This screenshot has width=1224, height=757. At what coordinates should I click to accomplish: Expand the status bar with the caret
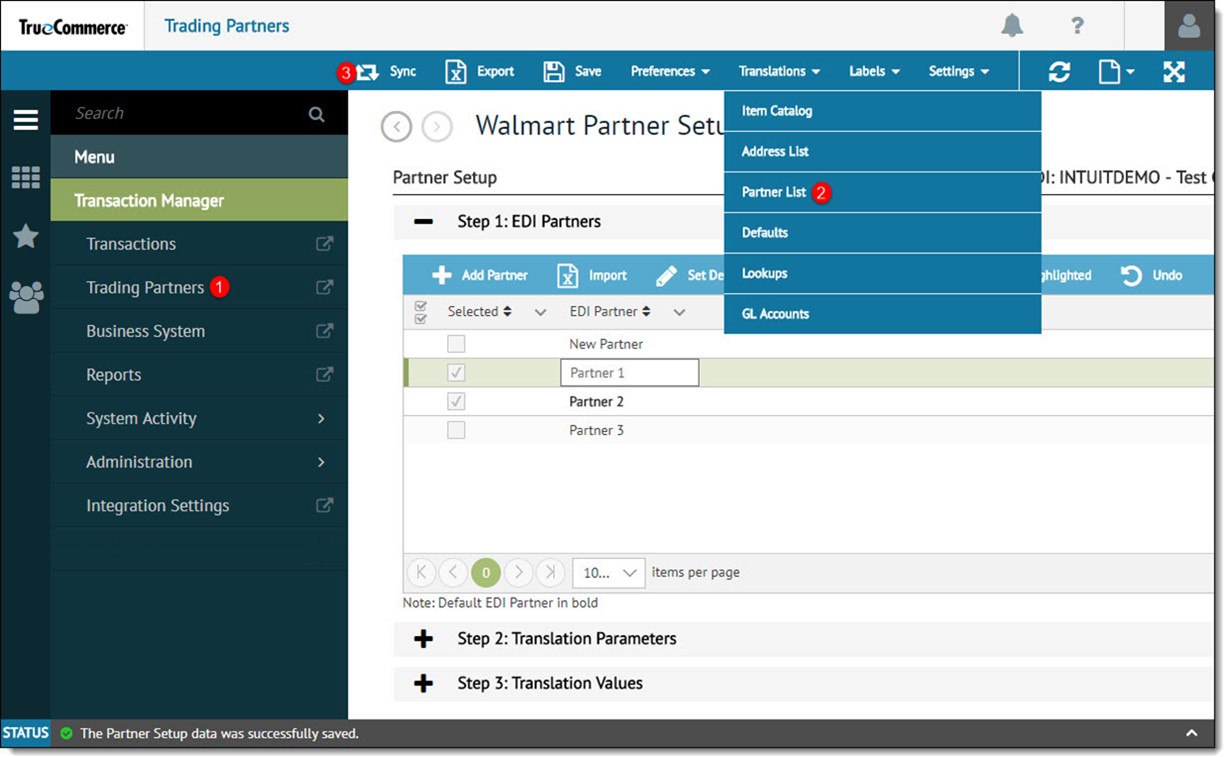tap(1192, 733)
